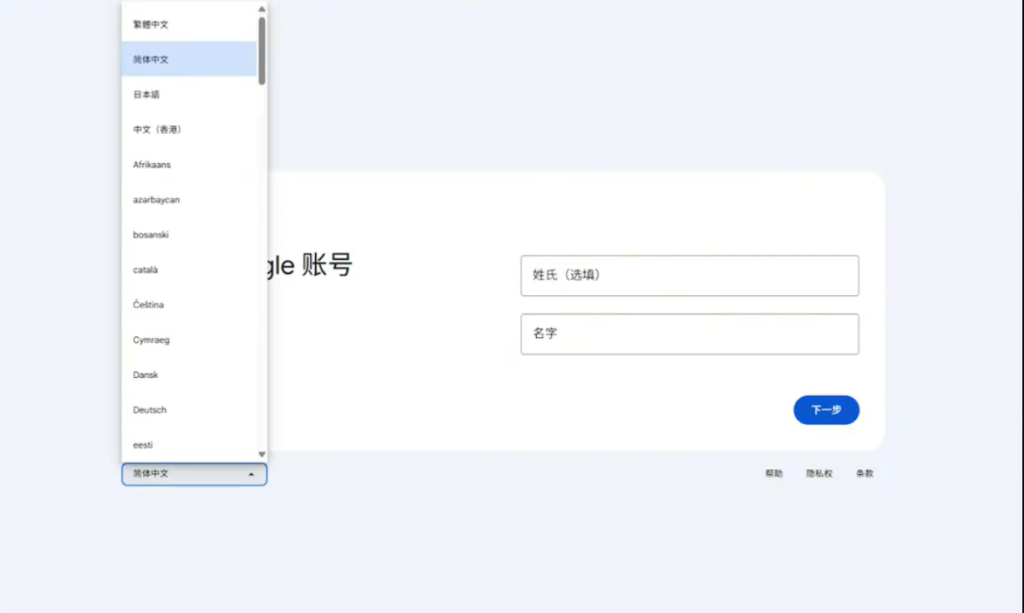
Task: Click the 姓氏（选填） input field
Action: coord(689,275)
